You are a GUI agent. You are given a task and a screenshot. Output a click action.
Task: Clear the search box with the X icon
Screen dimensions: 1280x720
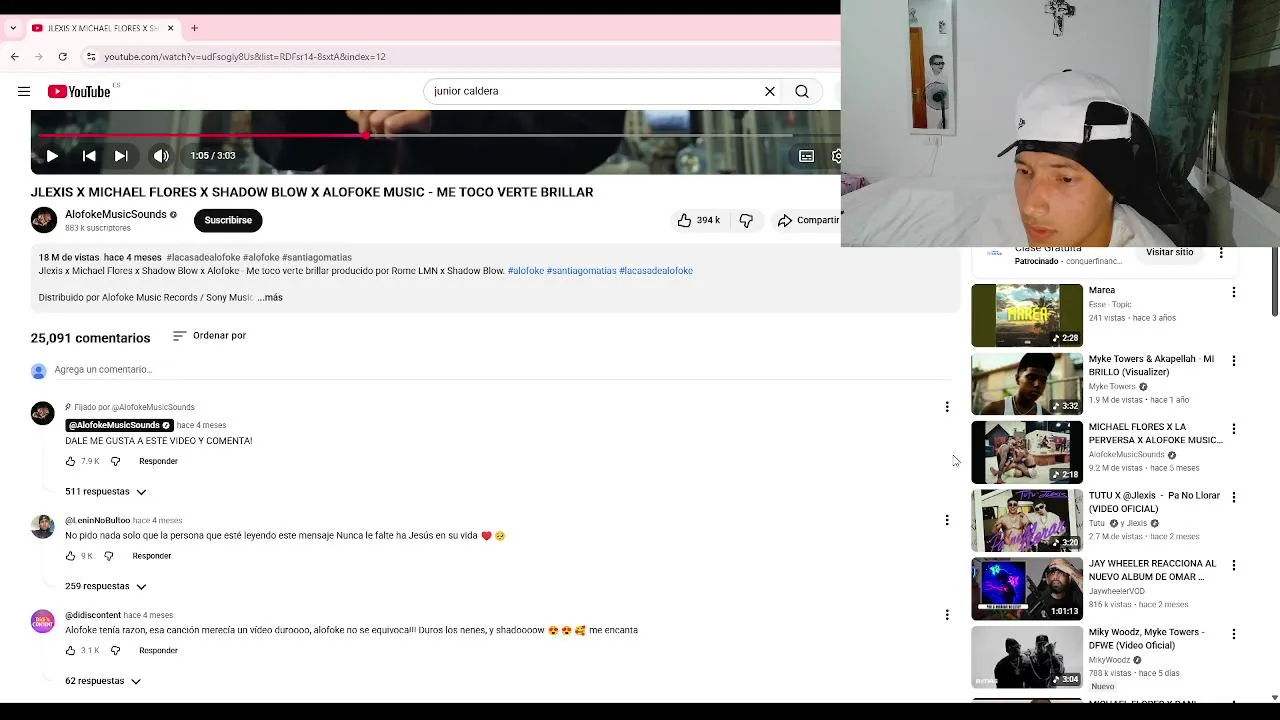[x=770, y=91]
